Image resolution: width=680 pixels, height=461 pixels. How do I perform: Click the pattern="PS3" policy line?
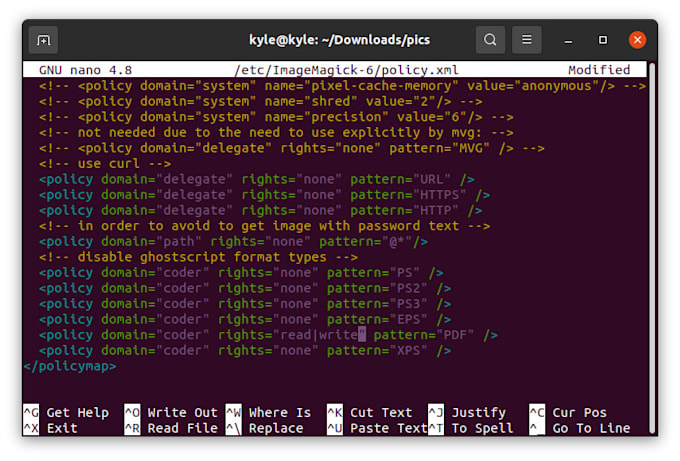point(245,304)
